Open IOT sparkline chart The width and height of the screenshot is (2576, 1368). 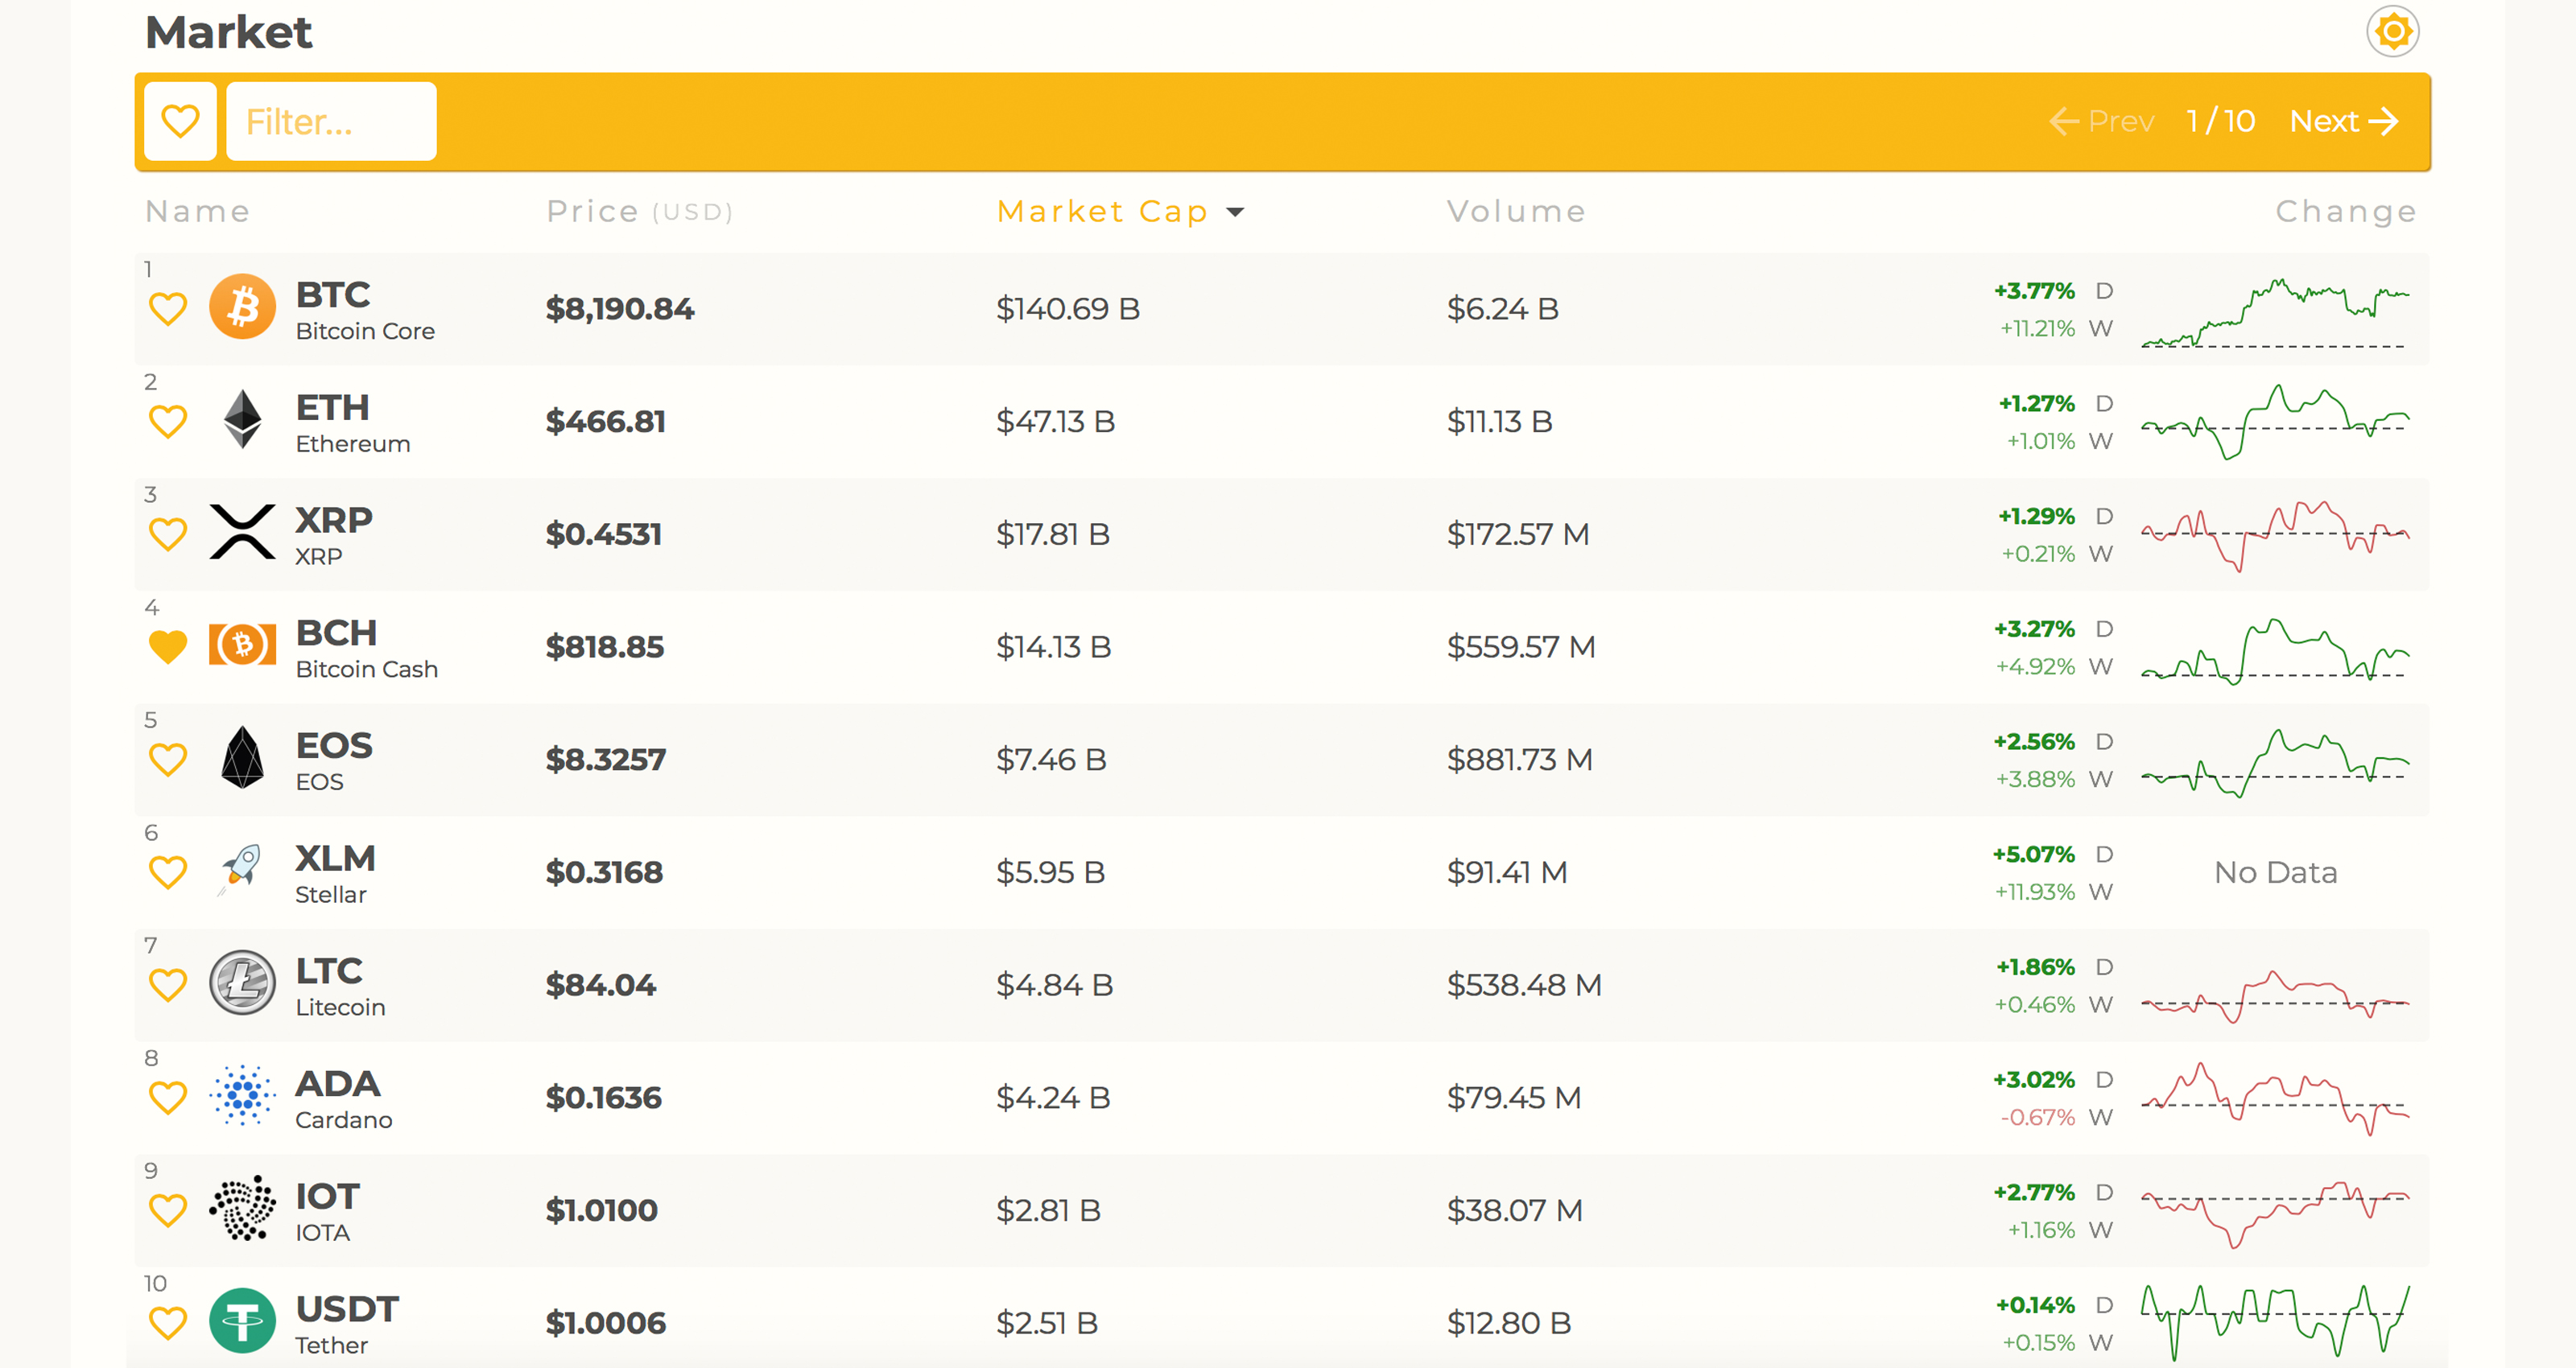pyautogui.click(x=2275, y=1214)
